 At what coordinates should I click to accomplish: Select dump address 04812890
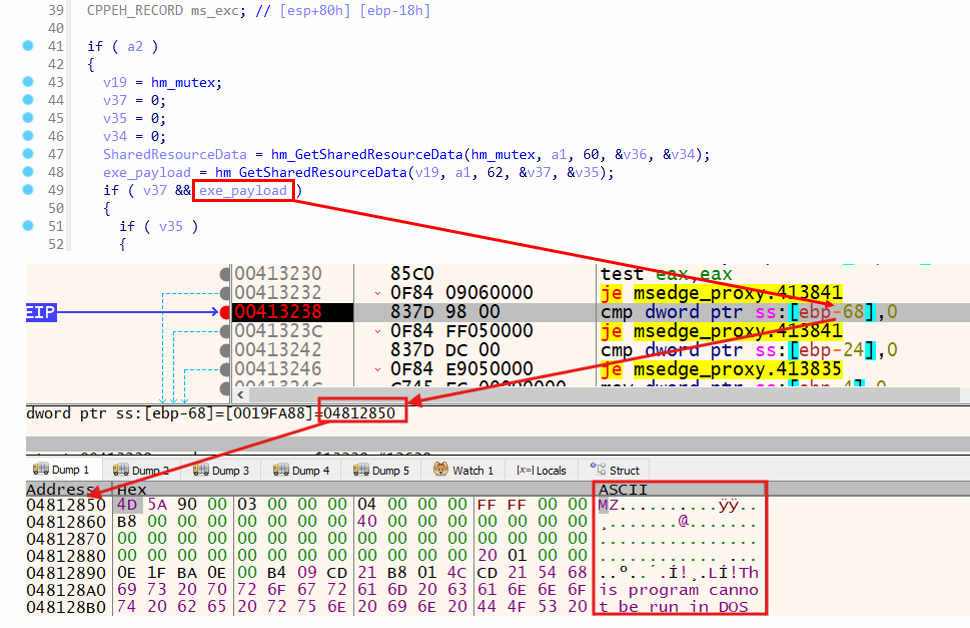click(66, 573)
